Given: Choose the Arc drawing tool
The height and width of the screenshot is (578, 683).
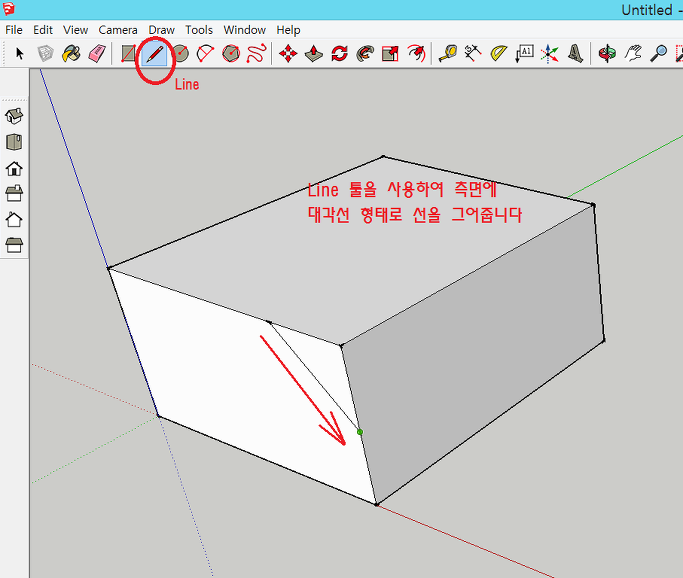Looking at the screenshot, I should (205, 54).
